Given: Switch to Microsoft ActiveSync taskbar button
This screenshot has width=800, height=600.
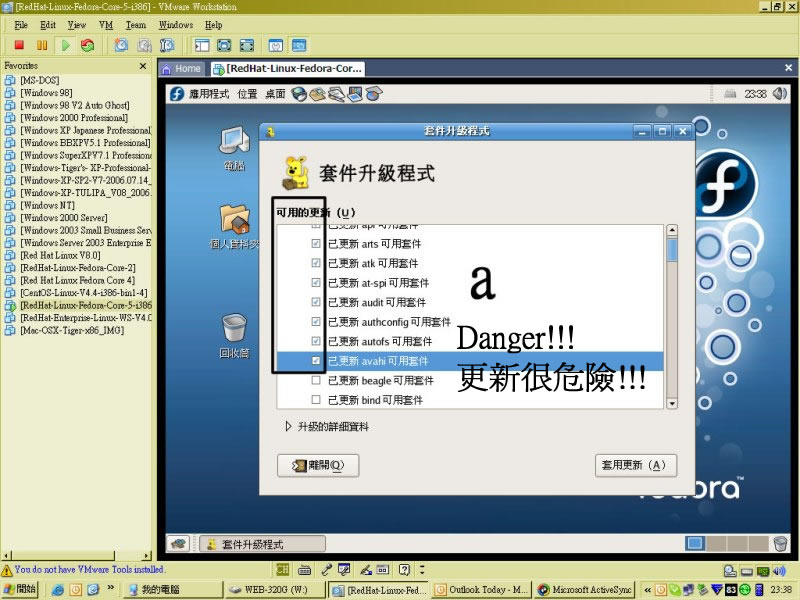Looking at the screenshot, I should [585, 590].
